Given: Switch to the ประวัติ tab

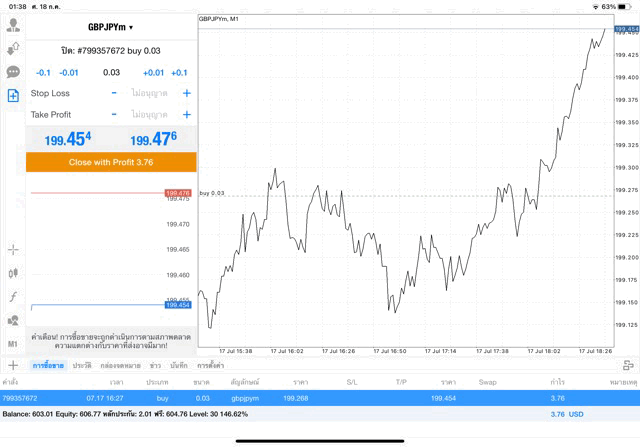Looking at the screenshot, I should [79, 366].
